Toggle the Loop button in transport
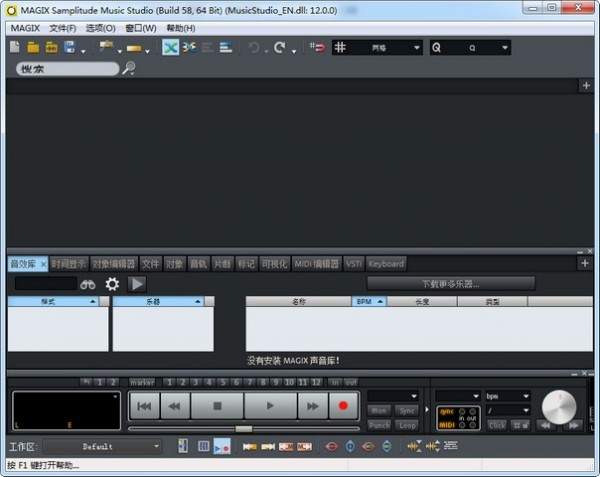The image size is (600, 477). point(406,425)
